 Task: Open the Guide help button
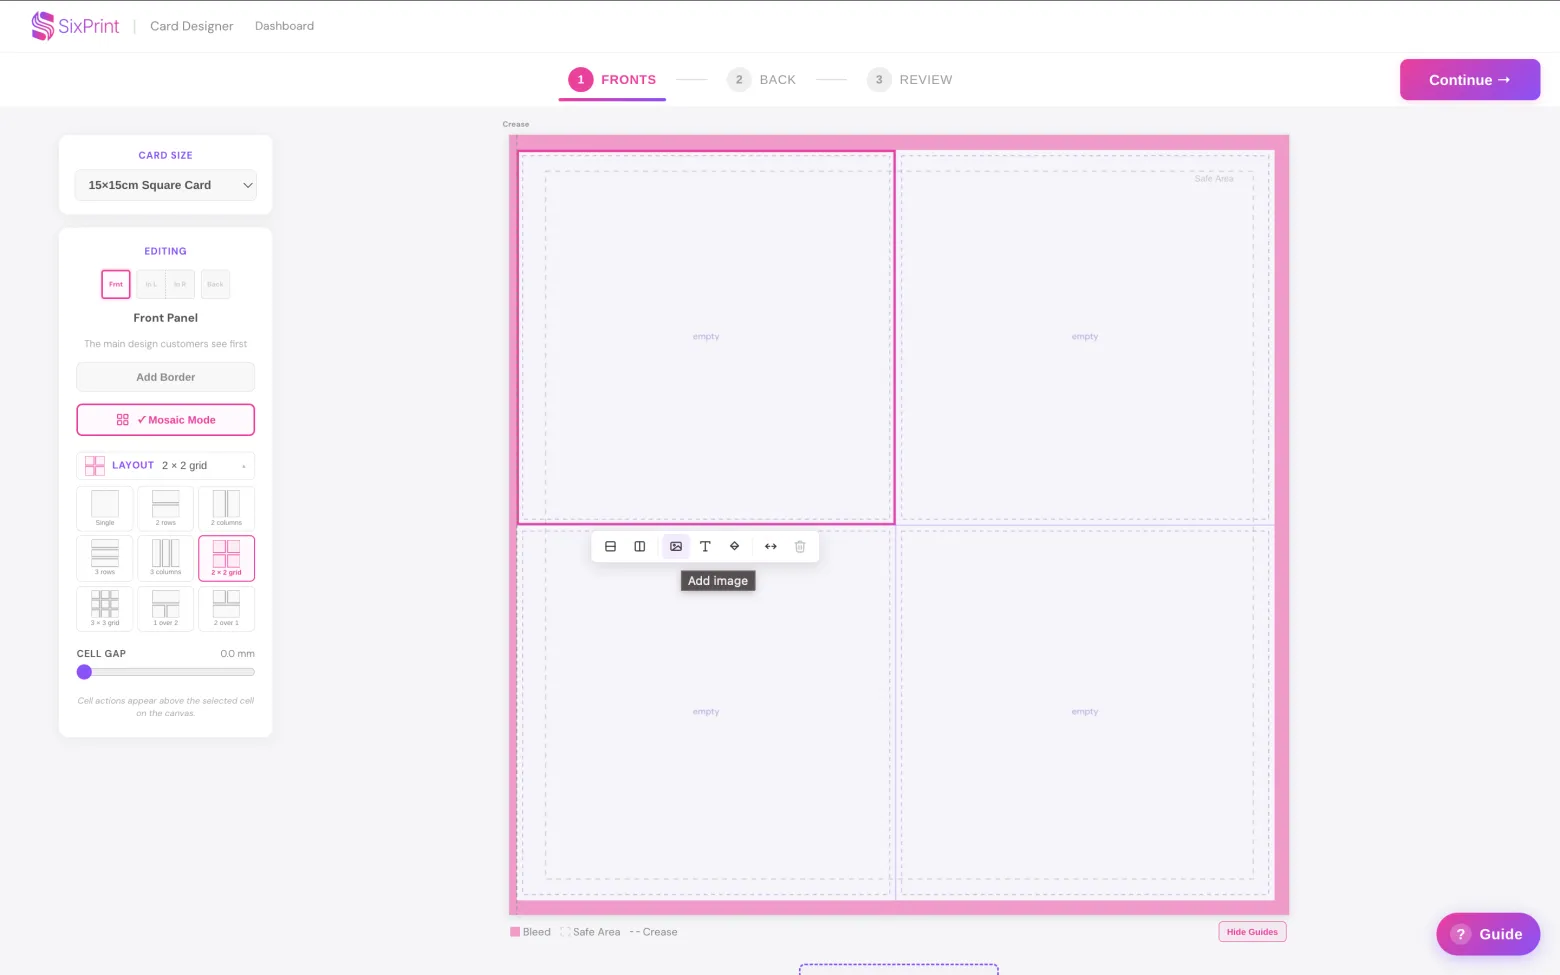1488,934
